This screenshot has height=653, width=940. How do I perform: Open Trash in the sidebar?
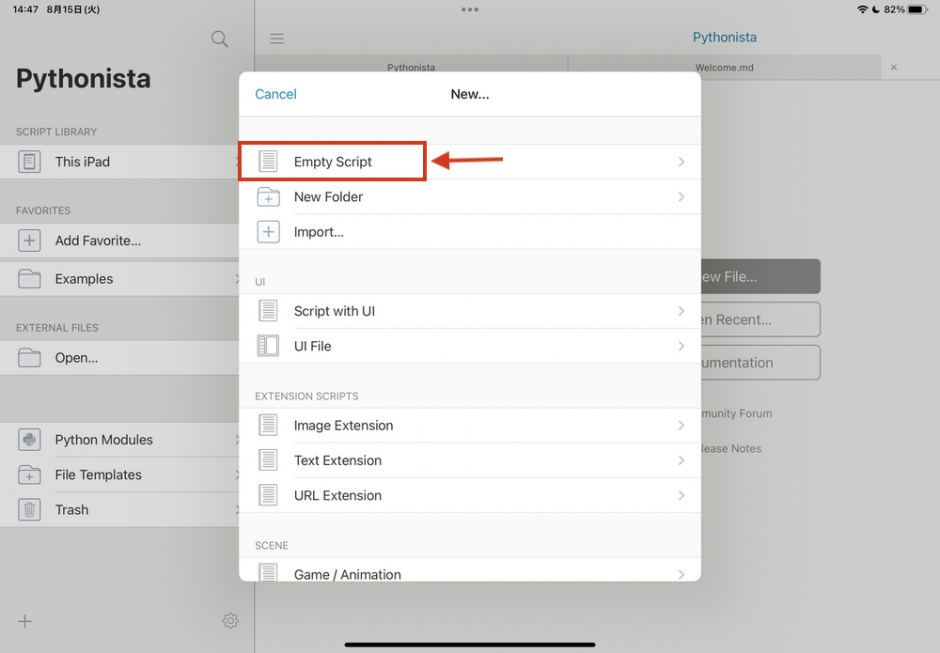click(x=72, y=510)
